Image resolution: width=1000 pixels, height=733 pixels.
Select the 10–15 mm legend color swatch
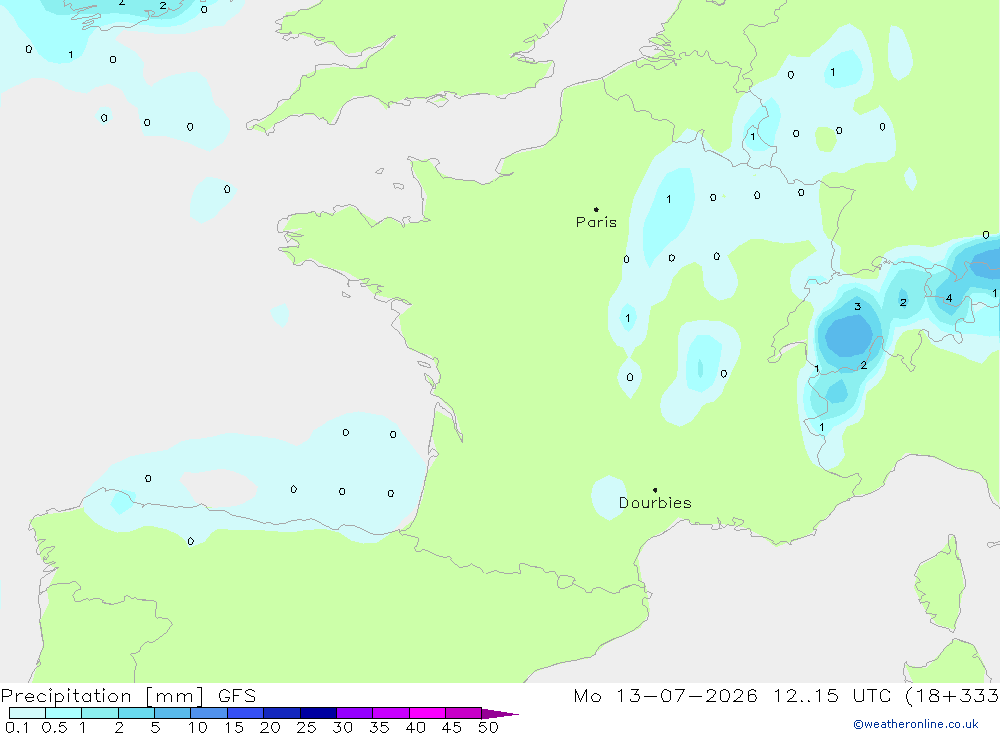(x=209, y=713)
